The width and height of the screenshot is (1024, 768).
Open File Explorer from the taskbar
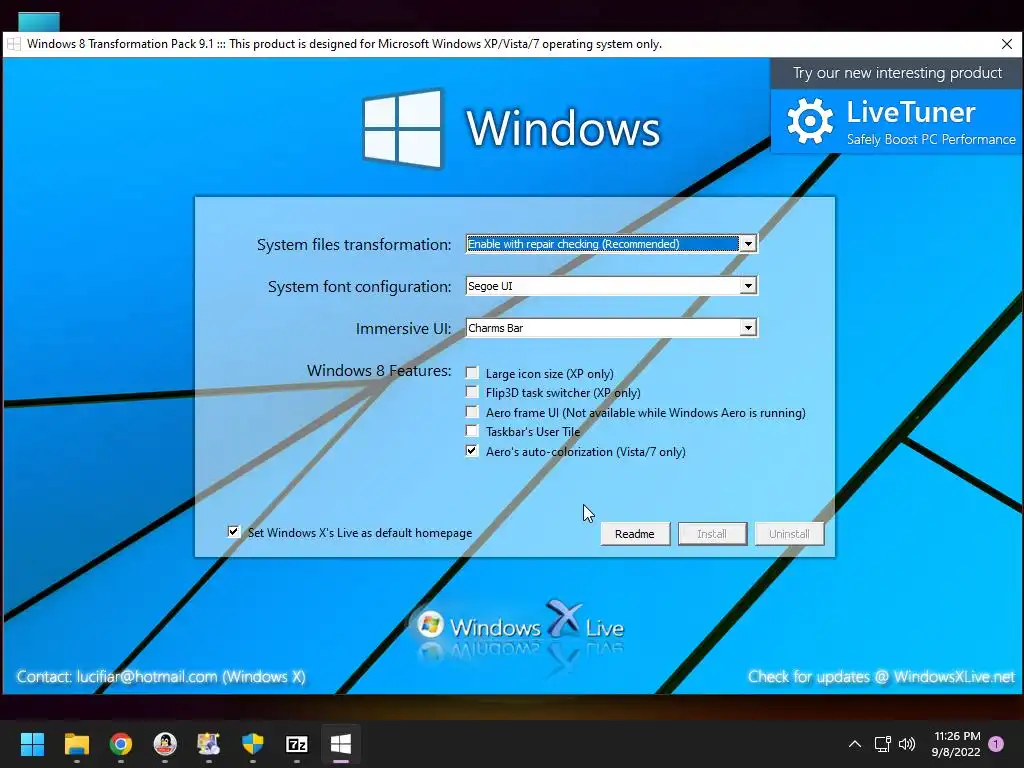coord(76,744)
